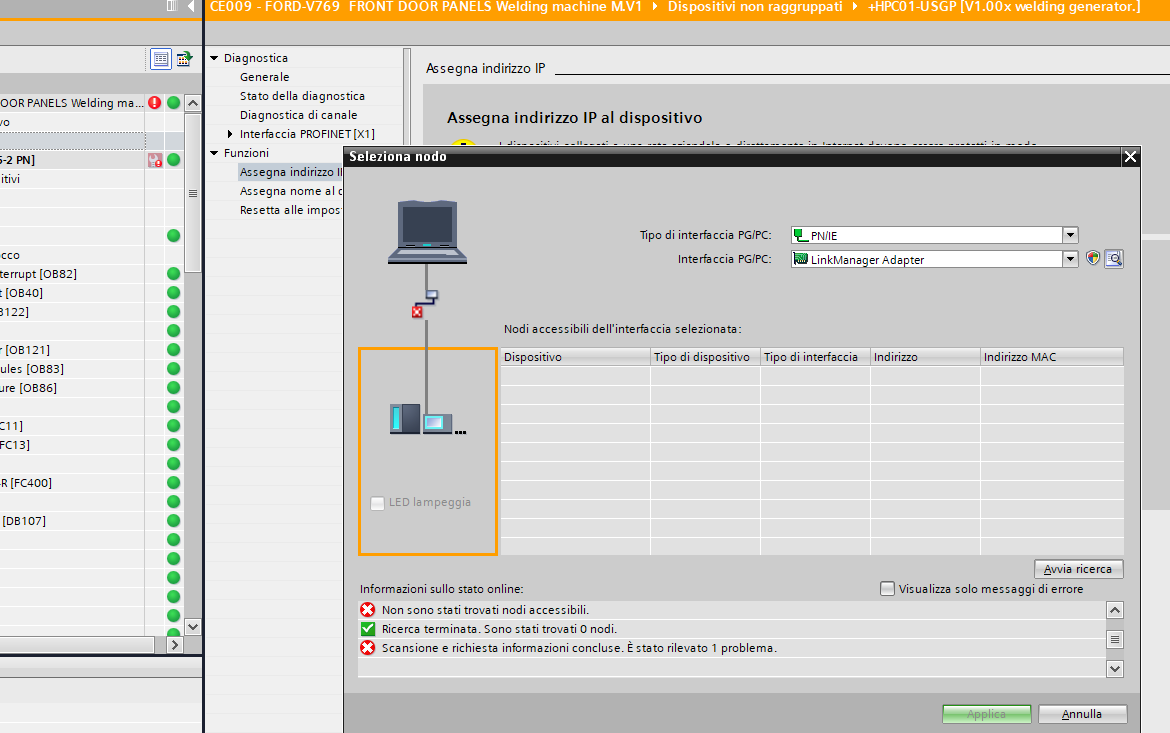Viewport: 1170px width, 733px height.
Task: Open the 'Interfaccia PG/PC' LinkManager Adapter dropdown
Action: pyautogui.click(x=1070, y=259)
